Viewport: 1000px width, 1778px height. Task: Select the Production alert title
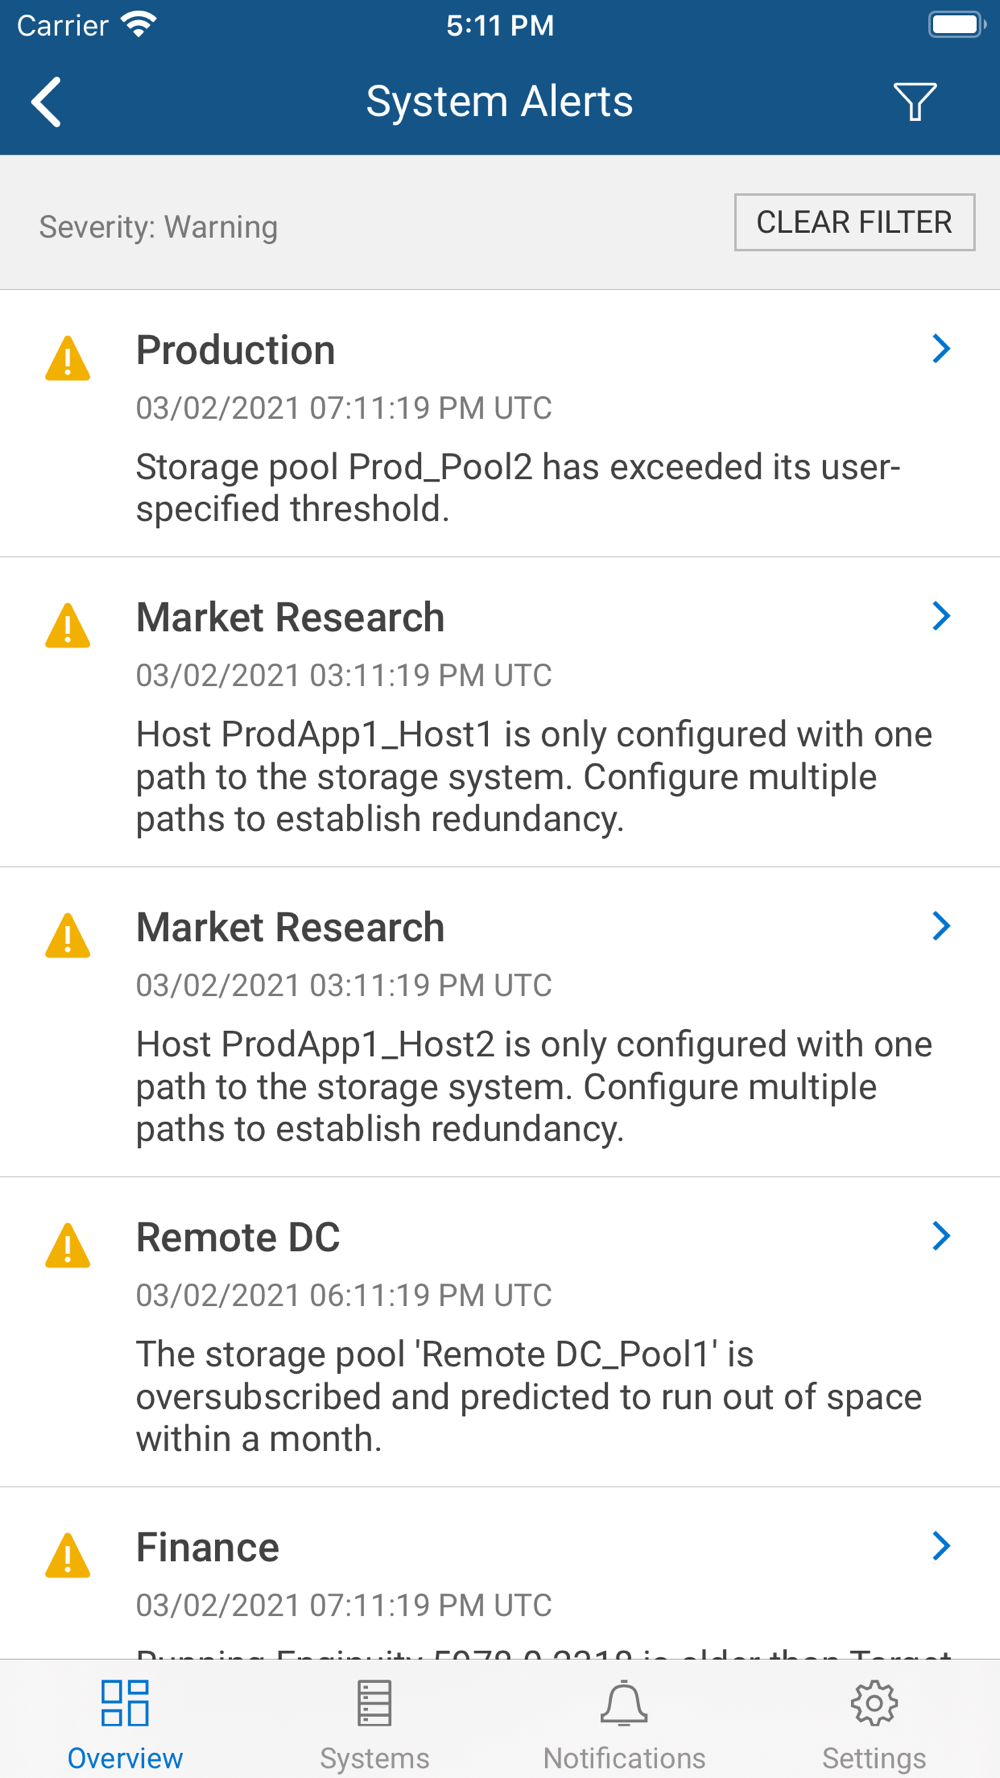(x=236, y=351)
